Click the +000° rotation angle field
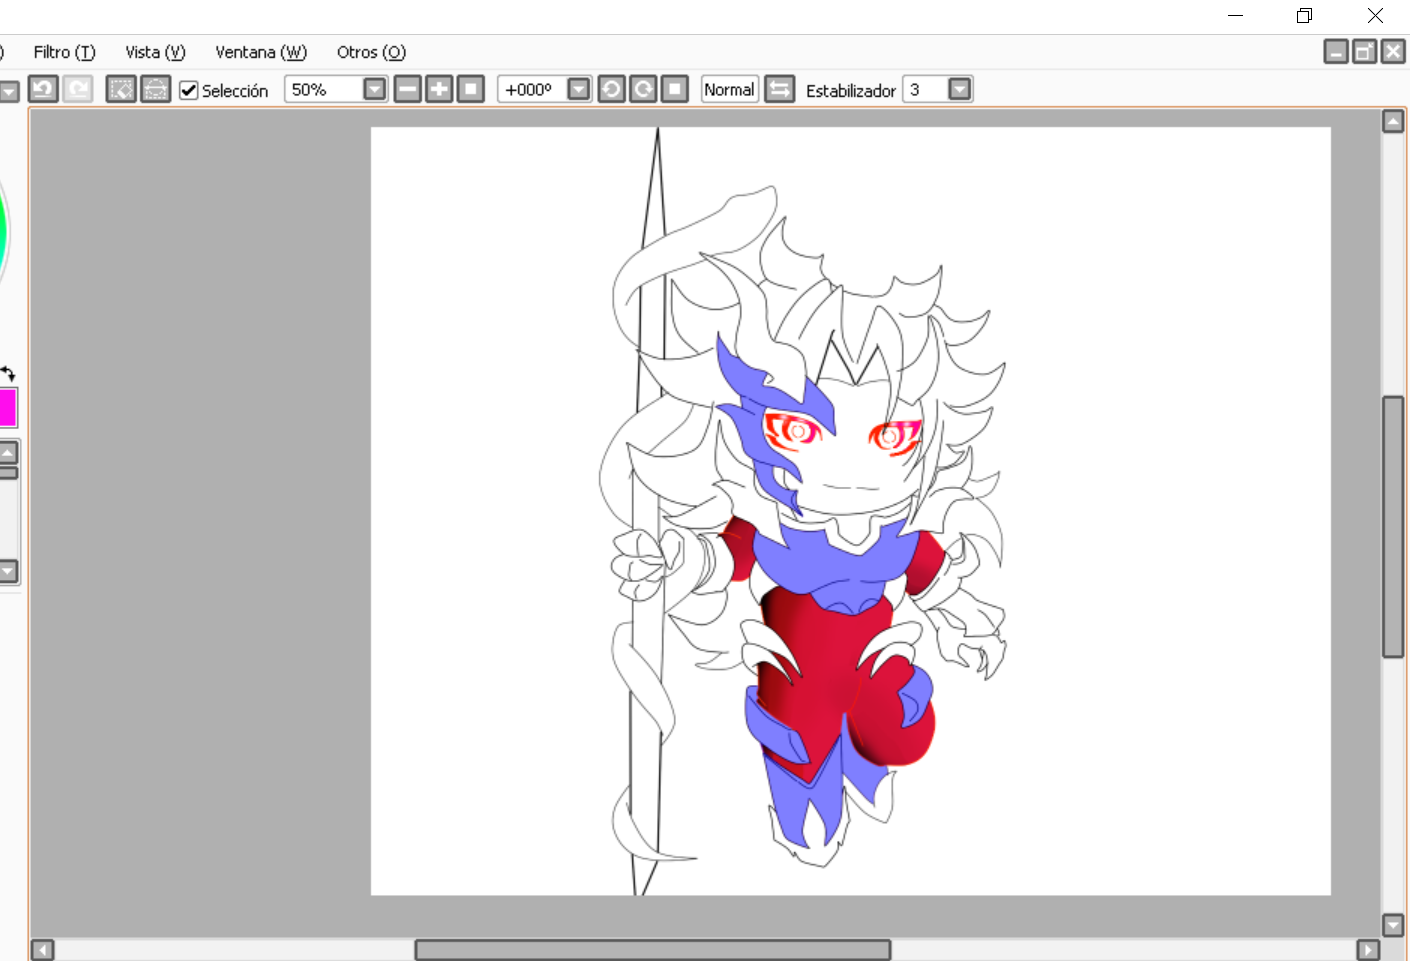 click(532, 89)
